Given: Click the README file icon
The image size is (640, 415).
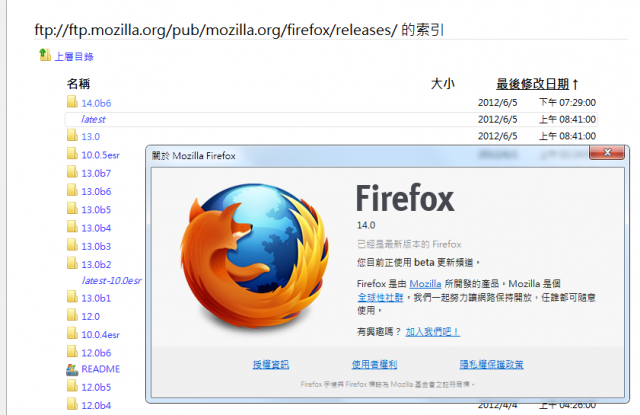Looking at the screenshot, I should click(72, 370).
